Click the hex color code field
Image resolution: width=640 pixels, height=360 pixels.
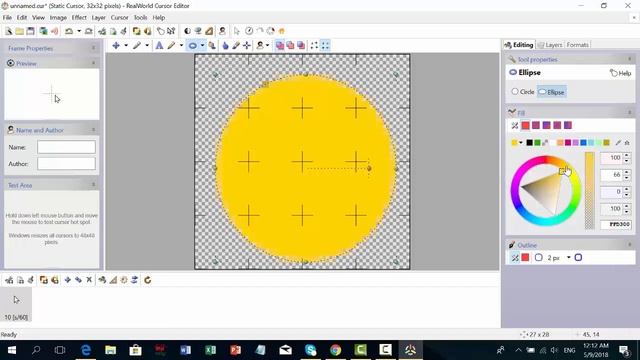616,224
